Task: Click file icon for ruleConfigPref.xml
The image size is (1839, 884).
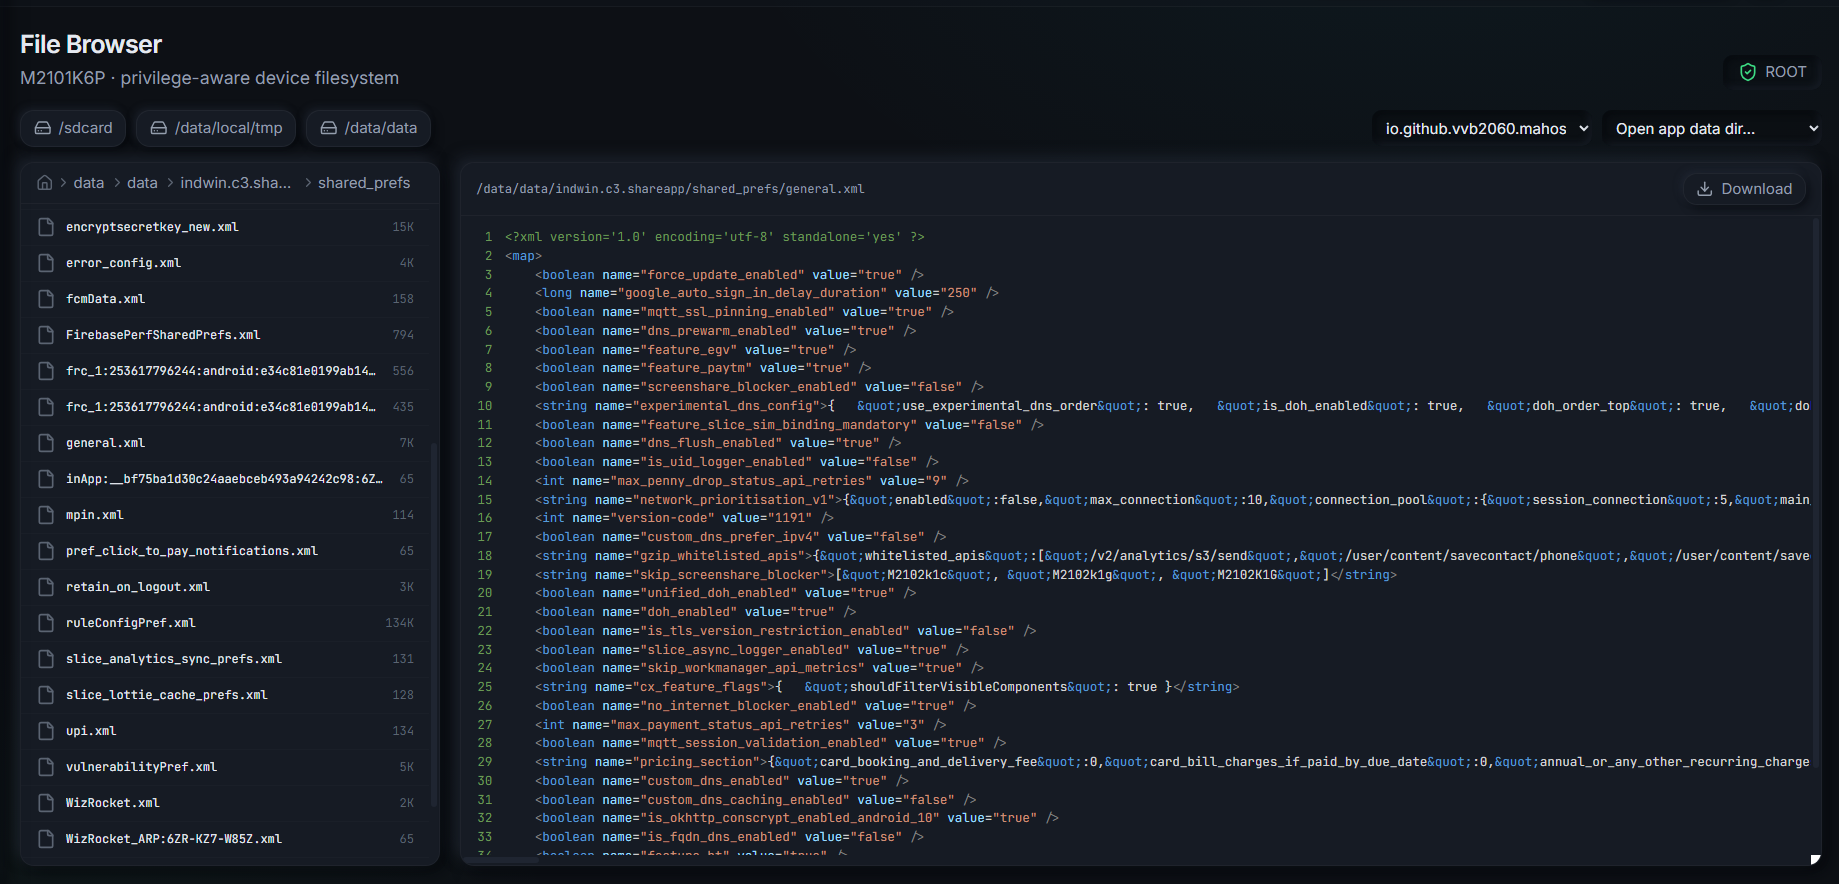Action: click(46, 623)
